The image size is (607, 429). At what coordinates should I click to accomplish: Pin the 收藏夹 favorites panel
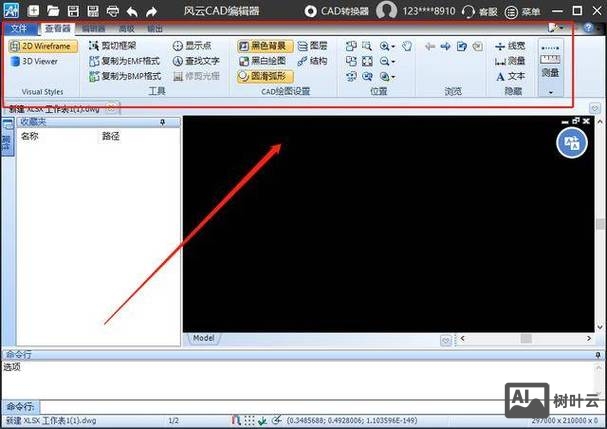[x=163, y=122]
